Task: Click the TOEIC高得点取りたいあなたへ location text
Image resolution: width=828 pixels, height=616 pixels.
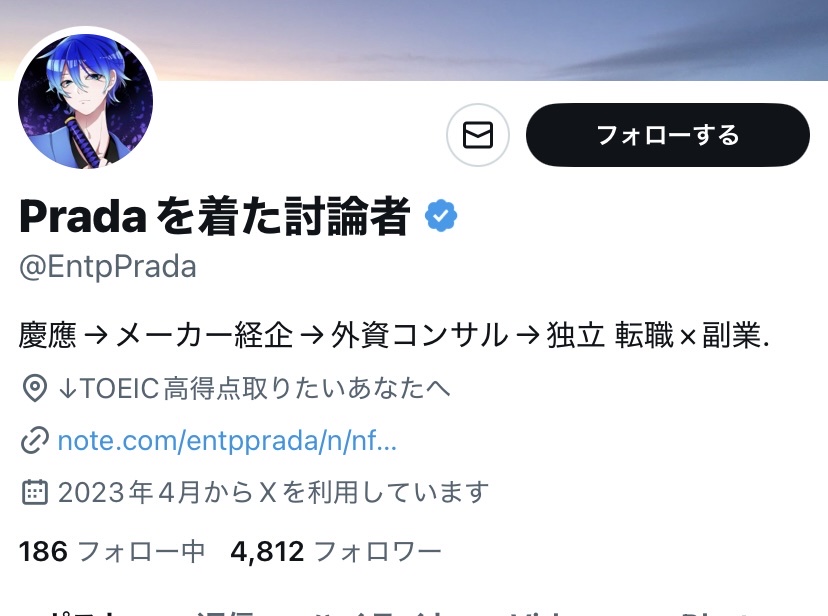Action: tap(254, 388)
